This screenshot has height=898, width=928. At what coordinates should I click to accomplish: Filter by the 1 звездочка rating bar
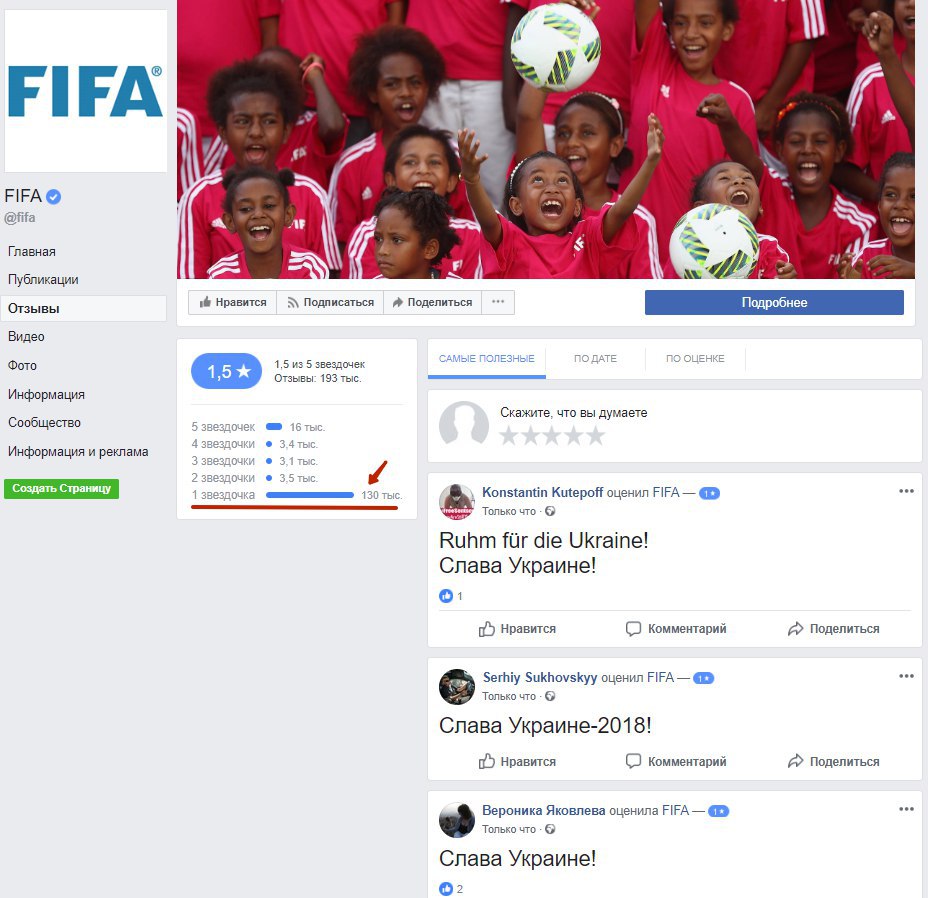pyautogui.click(x=297, y=495)
